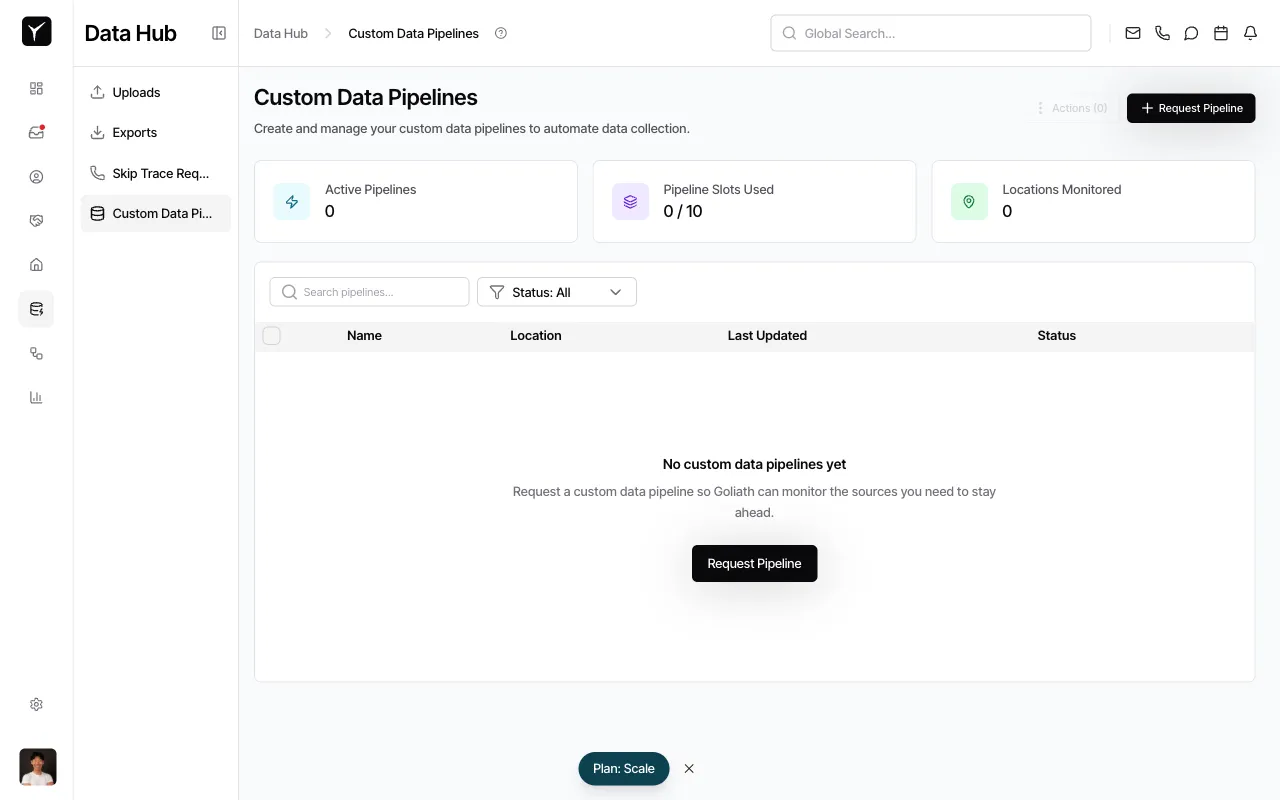The width and height of the screenshot is (1280, 800).
Task: Click the phone icon in top bar
Action: click(x=1162, y=33)
